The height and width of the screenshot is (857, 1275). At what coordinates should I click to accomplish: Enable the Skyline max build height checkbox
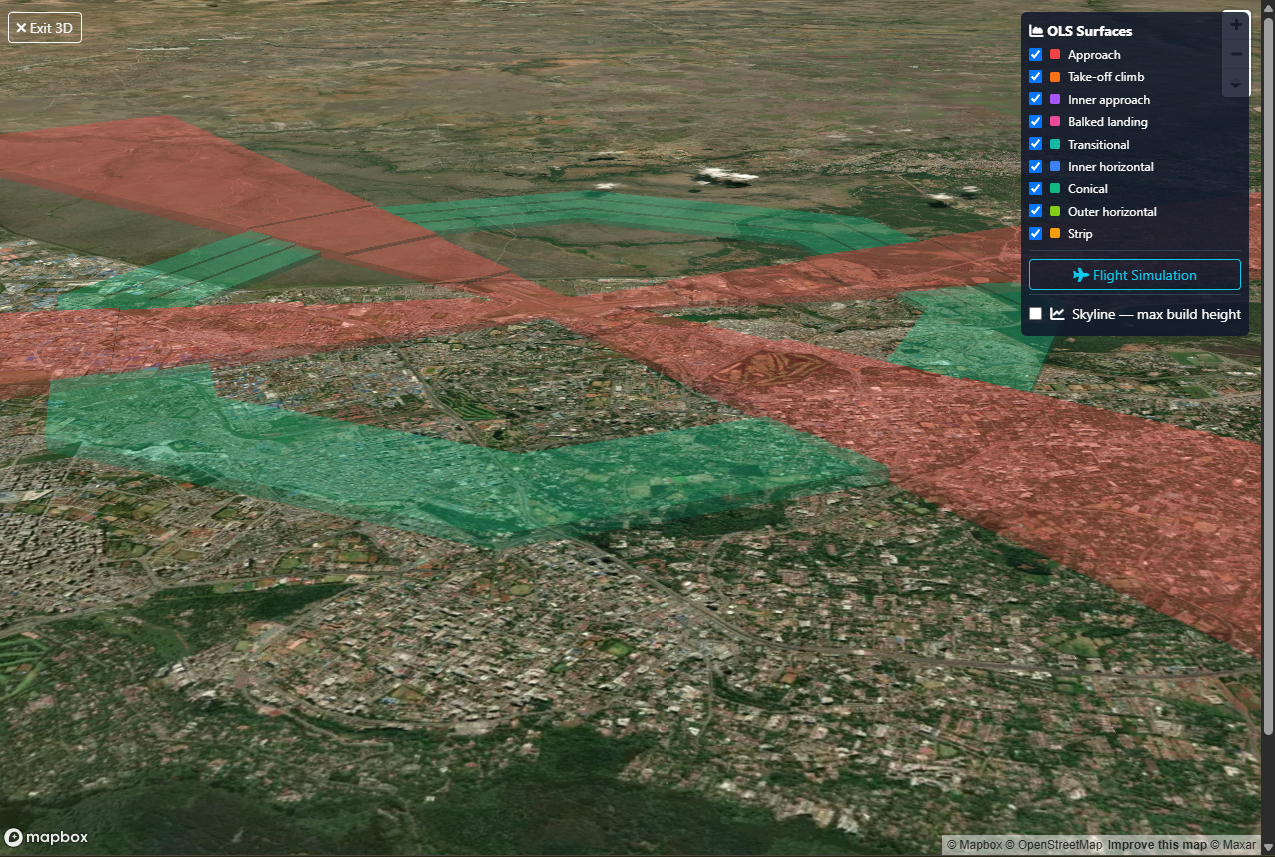1036,314
